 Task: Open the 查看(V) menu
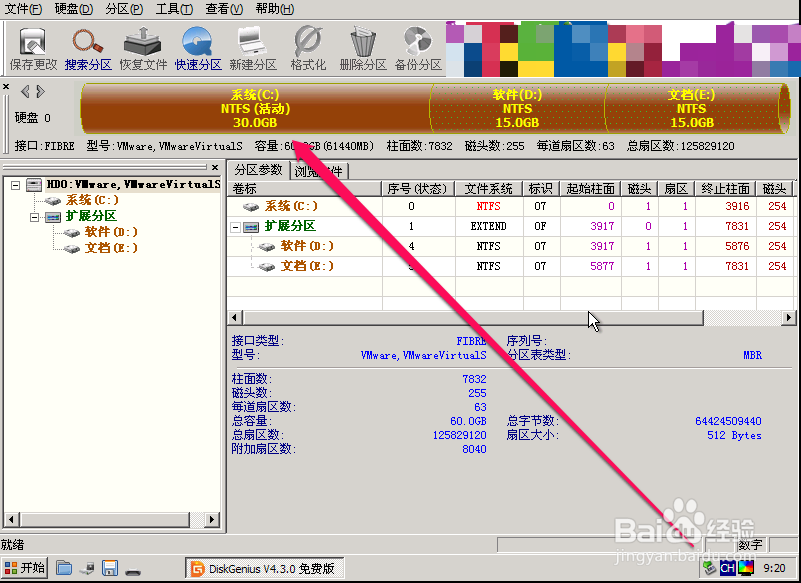[224, 9]
